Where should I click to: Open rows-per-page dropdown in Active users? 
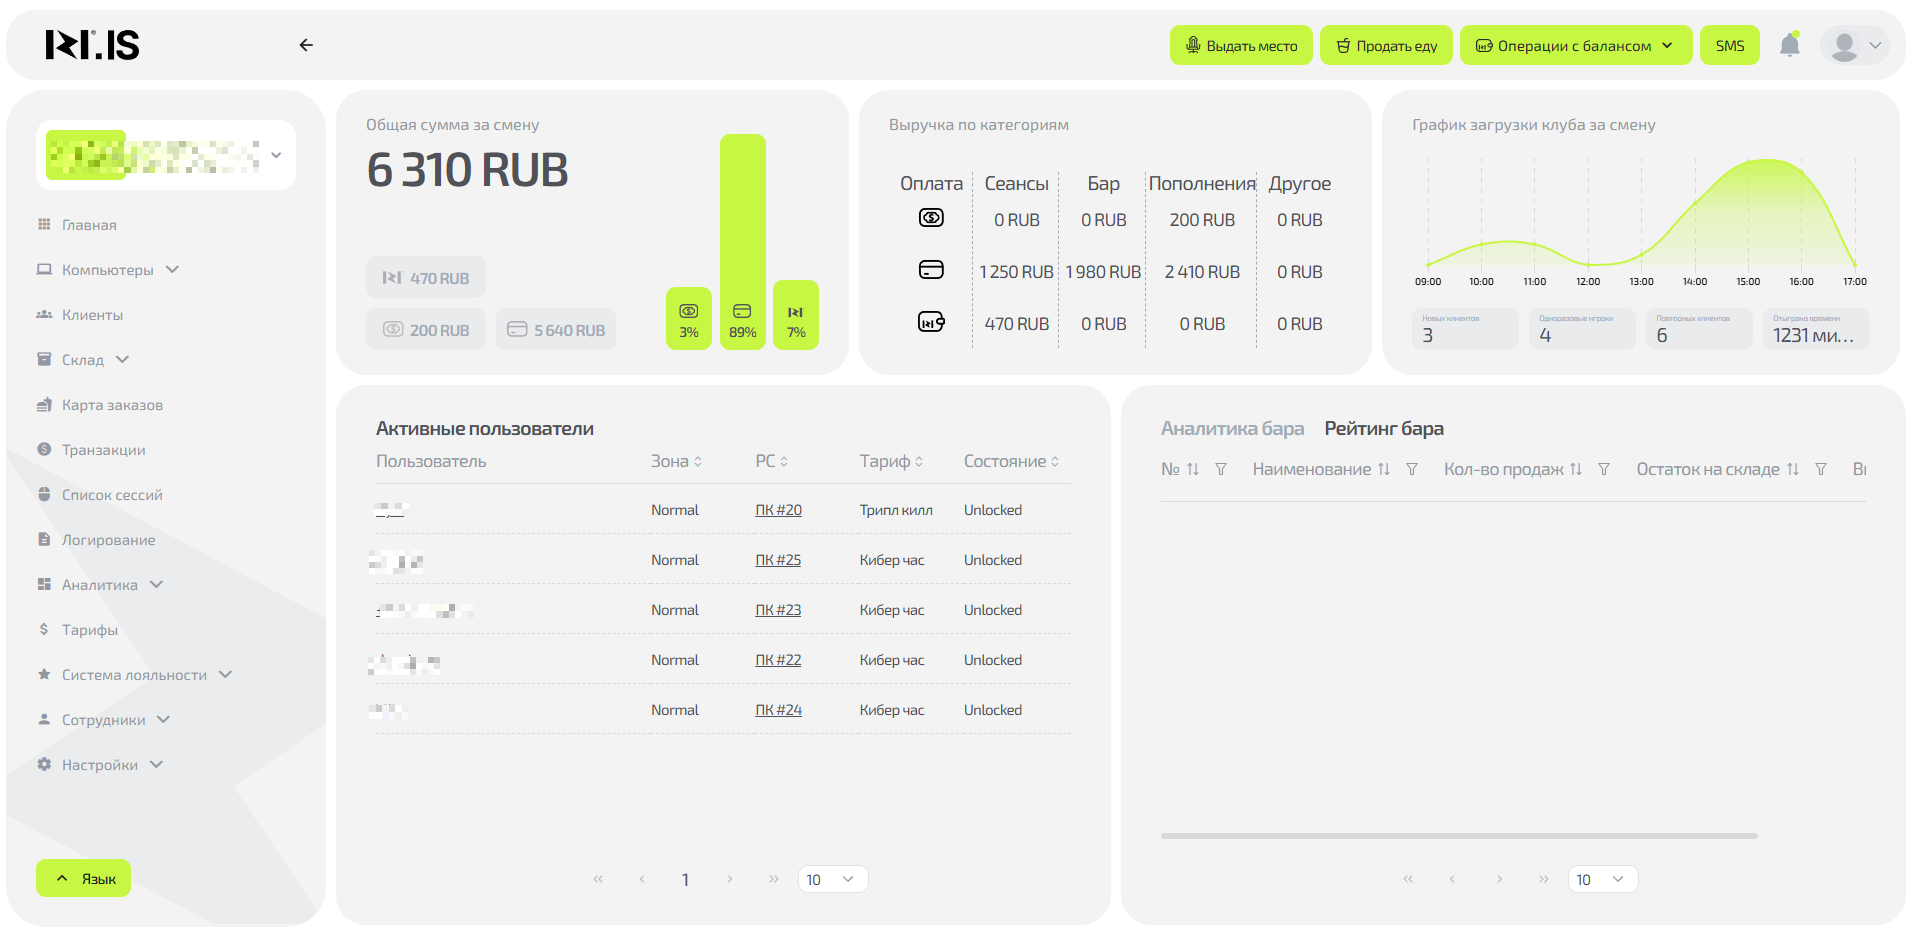click(x=832, y=879)
